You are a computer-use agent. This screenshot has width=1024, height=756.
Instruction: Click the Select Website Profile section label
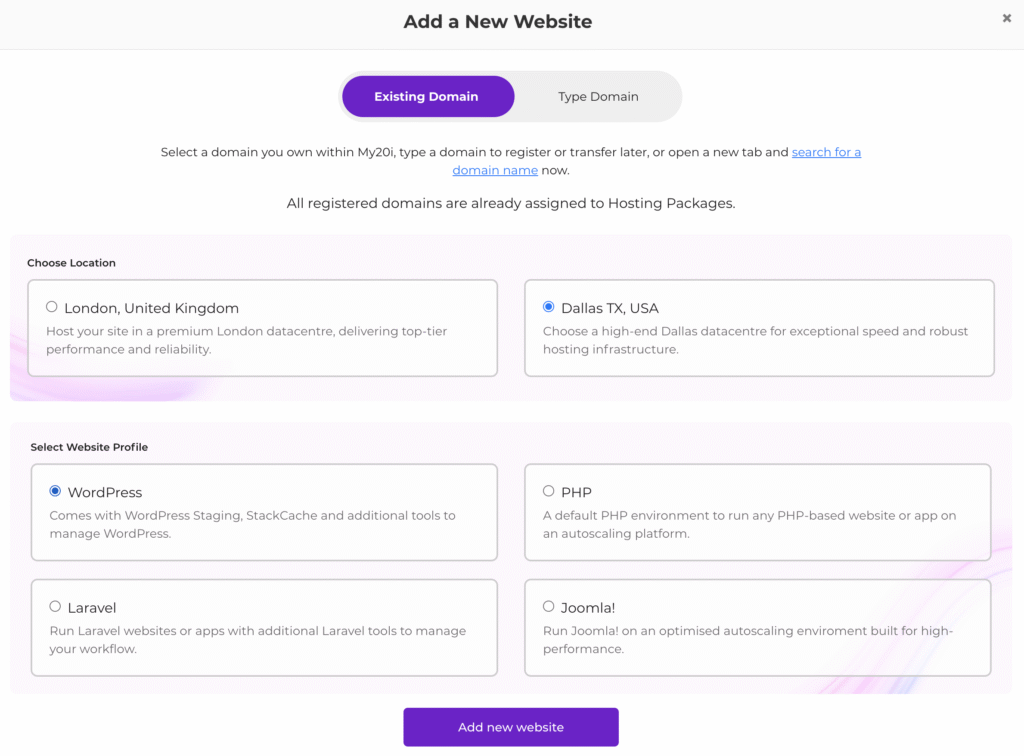[x=89, y=447]
